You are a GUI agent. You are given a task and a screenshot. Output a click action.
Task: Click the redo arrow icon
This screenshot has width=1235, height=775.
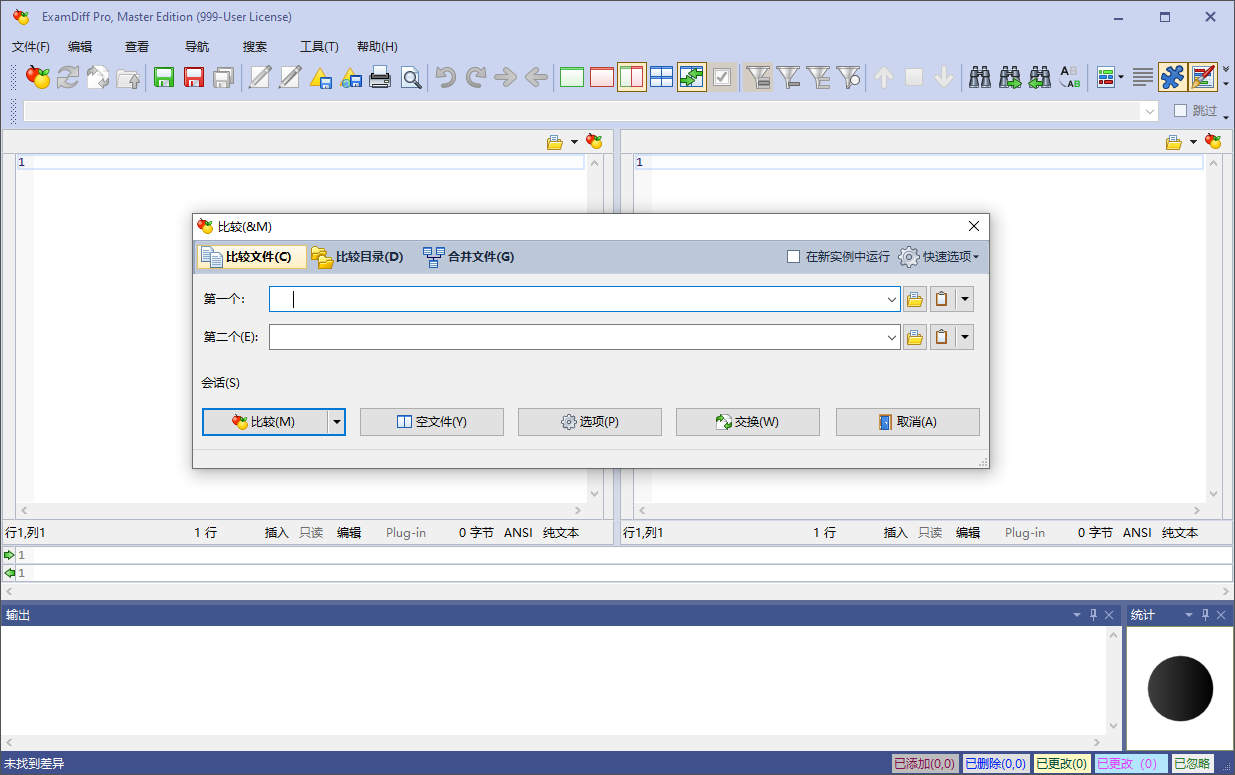[476, 77]
